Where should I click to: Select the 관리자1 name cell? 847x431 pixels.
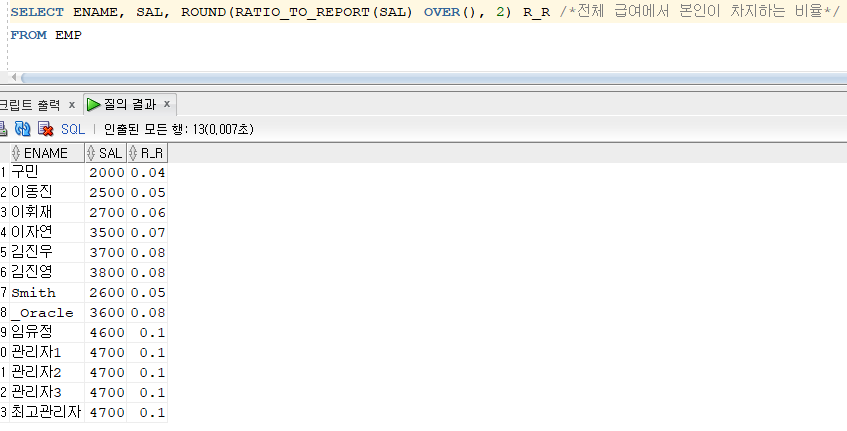(47, 352)
